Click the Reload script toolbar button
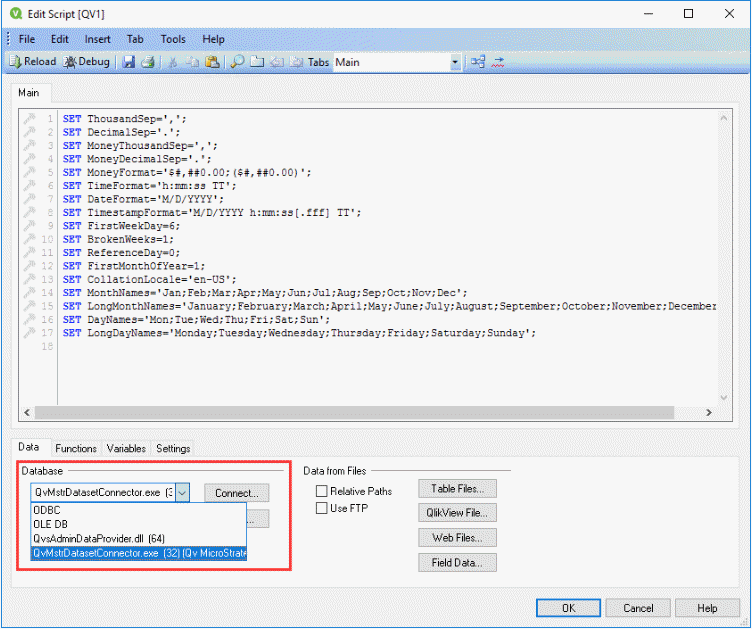 point(33,62)
